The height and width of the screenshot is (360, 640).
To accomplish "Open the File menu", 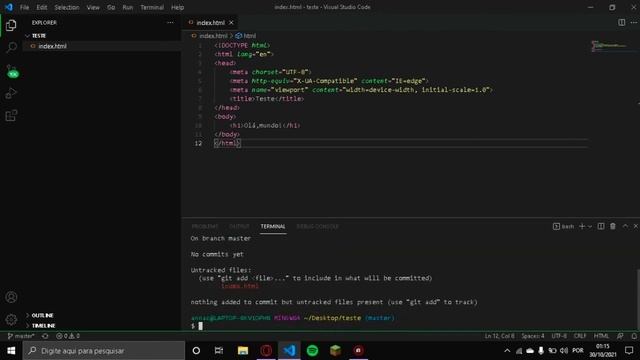I will point(24,7).
